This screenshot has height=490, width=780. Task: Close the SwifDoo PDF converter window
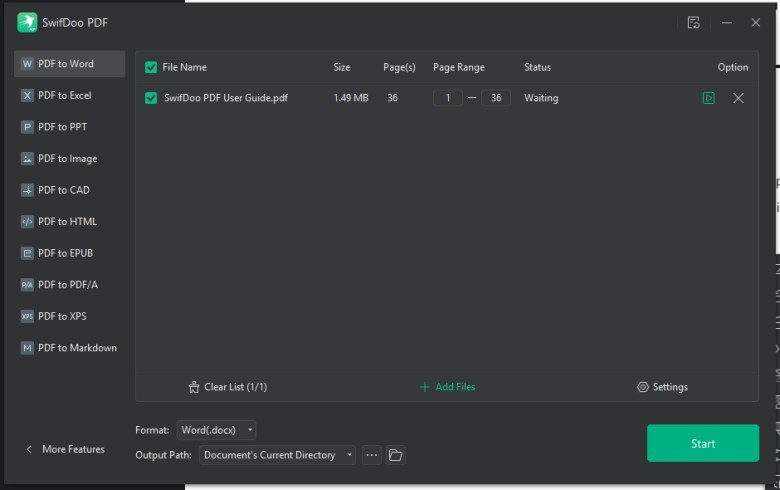756,22
